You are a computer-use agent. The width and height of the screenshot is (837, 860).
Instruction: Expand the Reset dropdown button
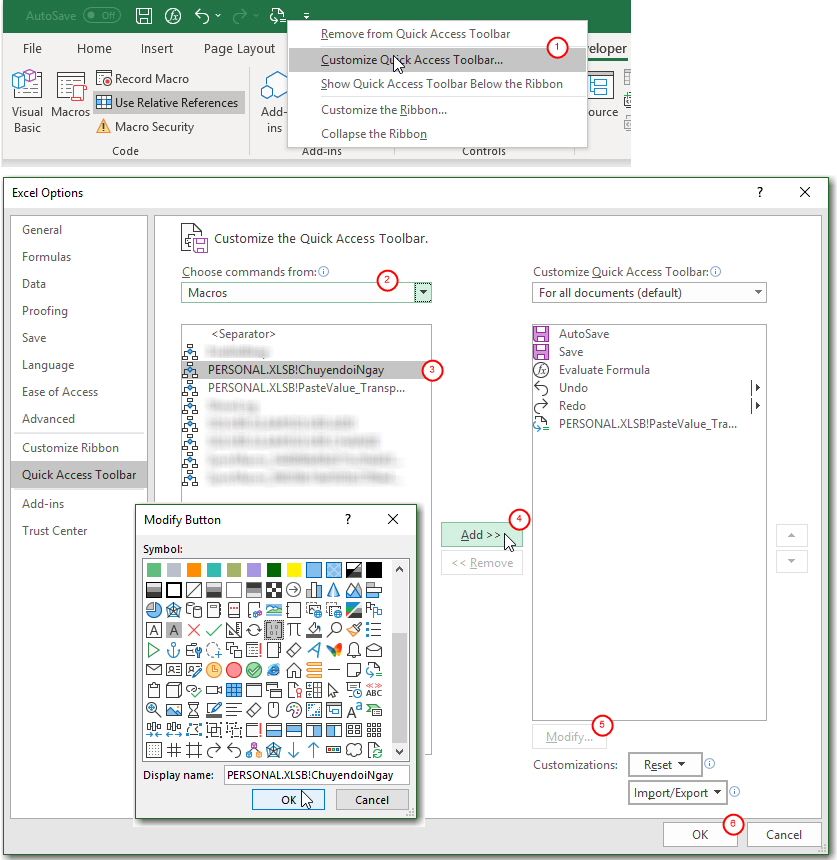(665, 765)
